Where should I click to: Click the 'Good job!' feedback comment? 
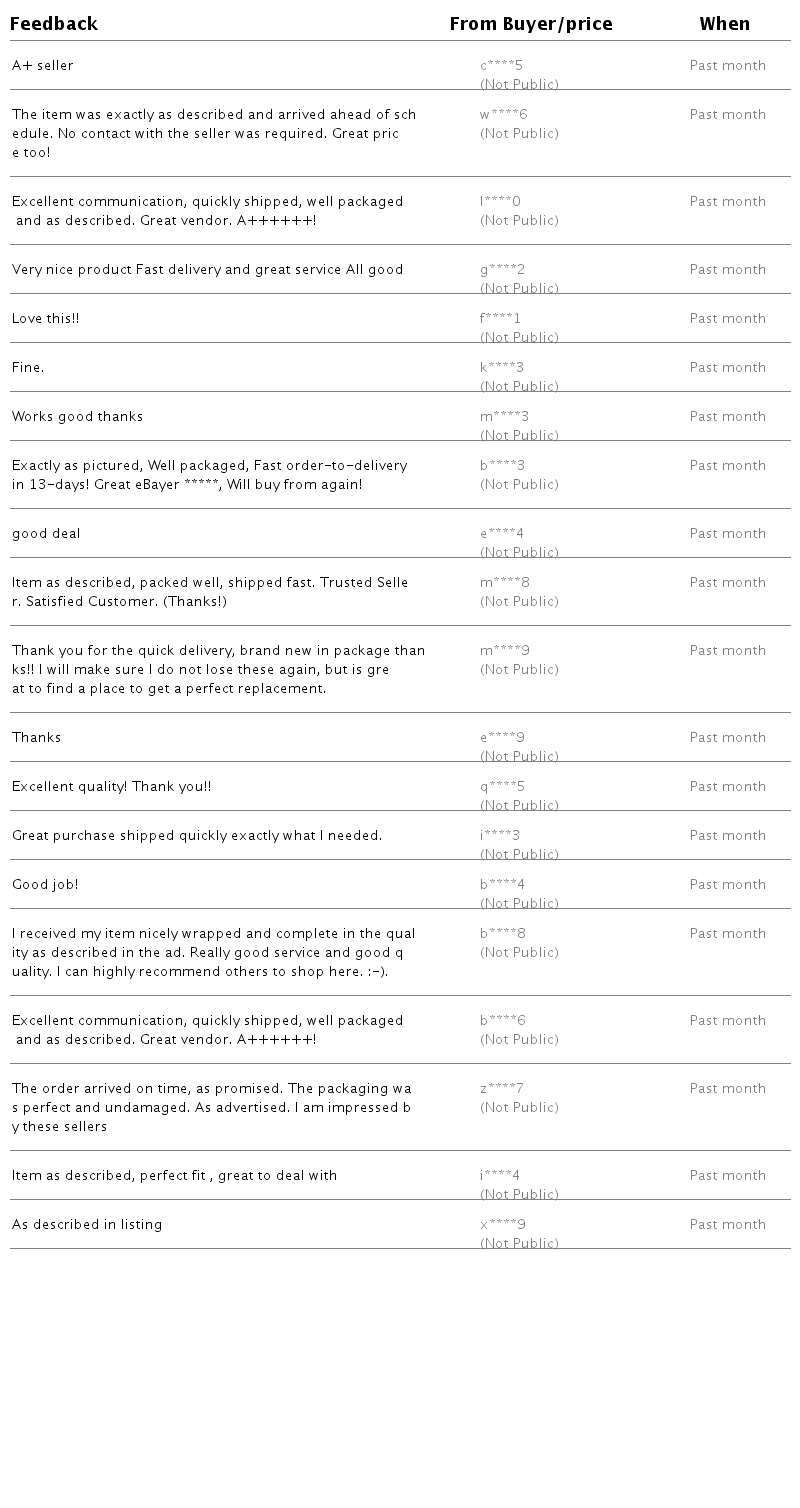click(x=45, y=885)
